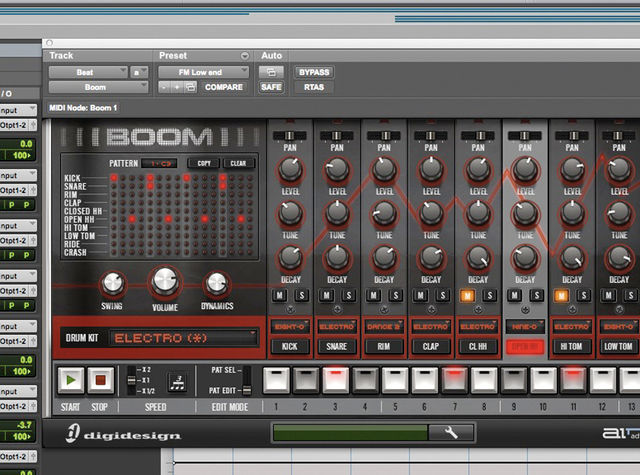Click the master Volume knob
Screen dimensions: 640x475
click(x=165, y=281)
